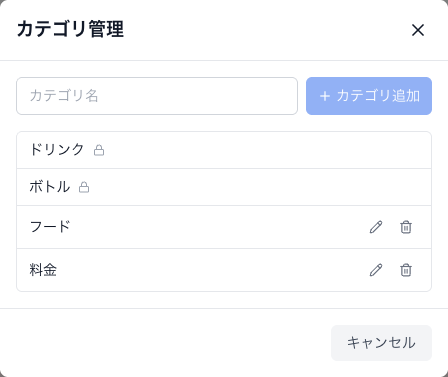Viewport: 448px width, 377px height.
Task: Delete the フード category via trash icon
Action: pos(406,227)
